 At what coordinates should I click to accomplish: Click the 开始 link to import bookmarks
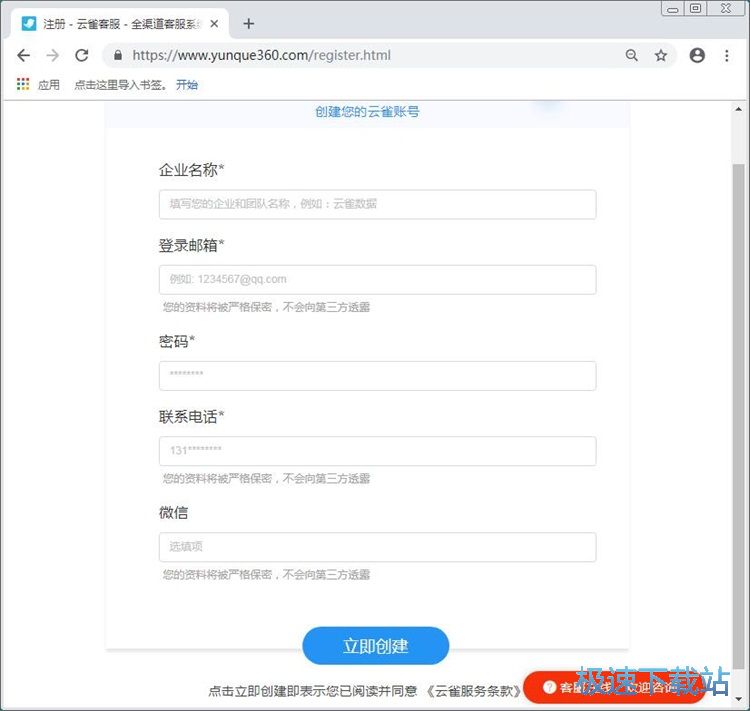point(187,85)
